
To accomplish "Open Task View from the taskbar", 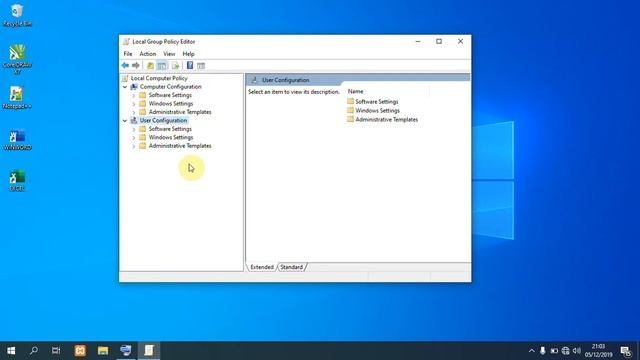I will (56, 351).
